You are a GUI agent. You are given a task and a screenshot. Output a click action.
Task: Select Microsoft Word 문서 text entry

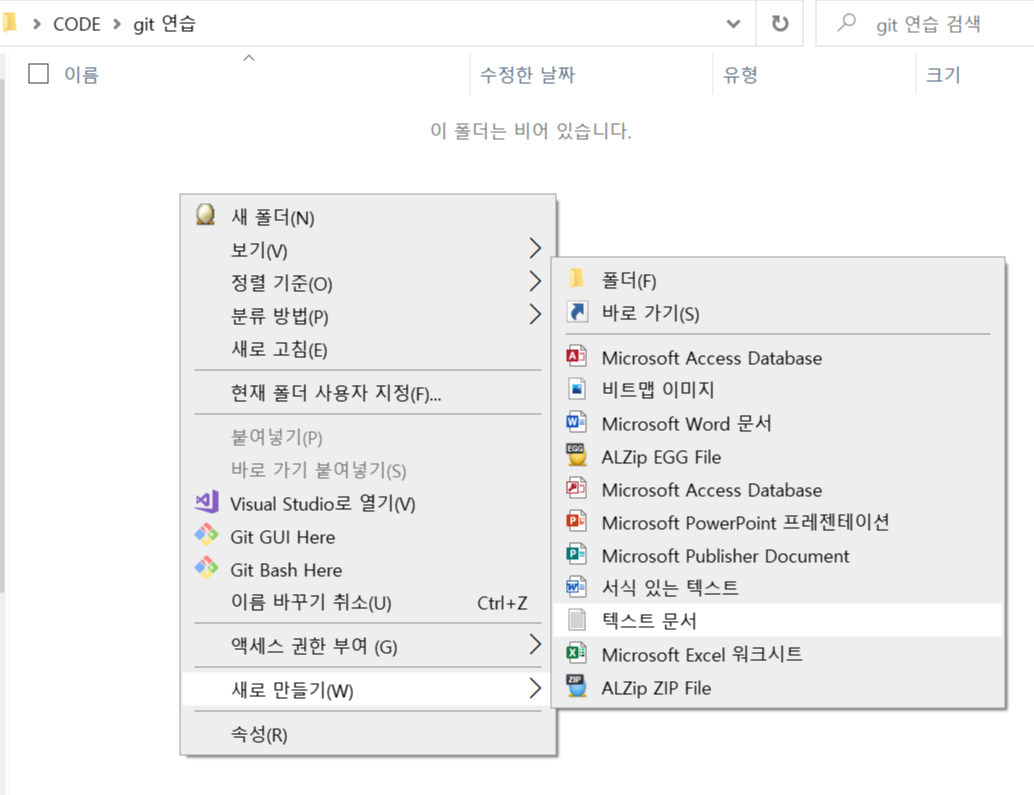686,423
